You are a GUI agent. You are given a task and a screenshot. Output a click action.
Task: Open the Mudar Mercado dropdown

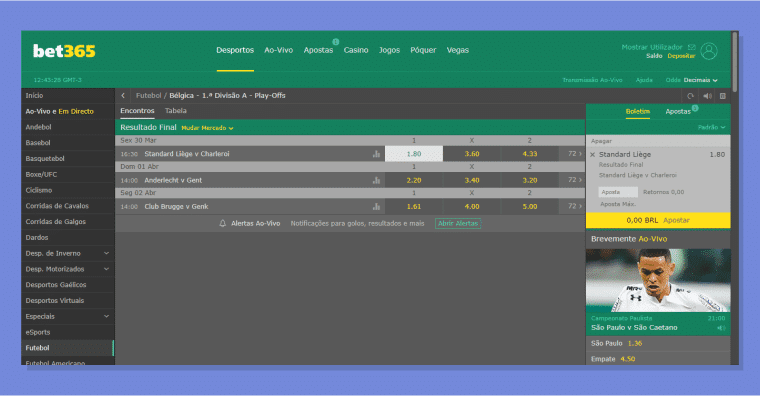pyautogui.click(x=207, y=128)
